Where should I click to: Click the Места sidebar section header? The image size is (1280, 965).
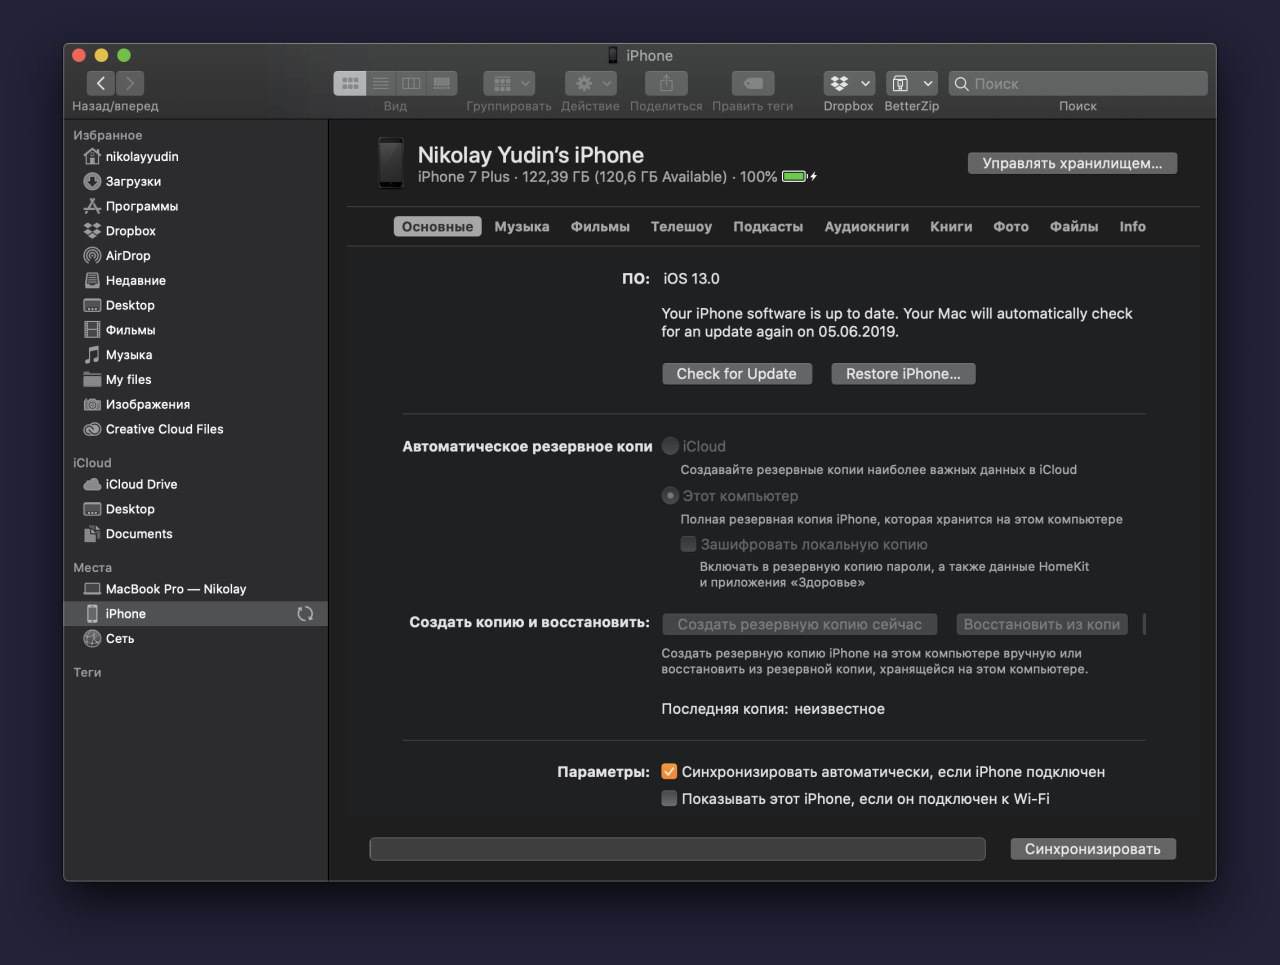(93, 568)
